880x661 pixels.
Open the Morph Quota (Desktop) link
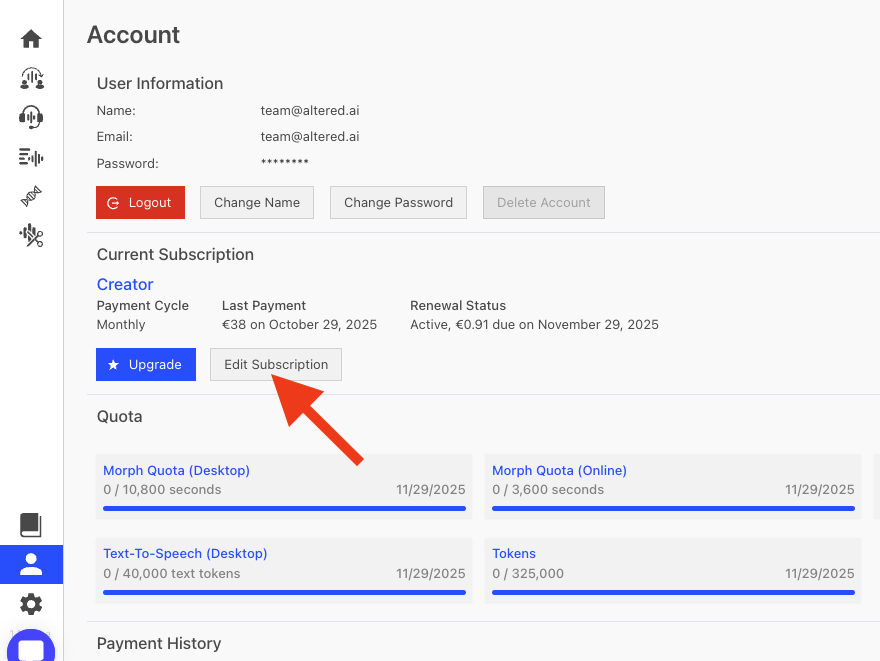[176, 470]
